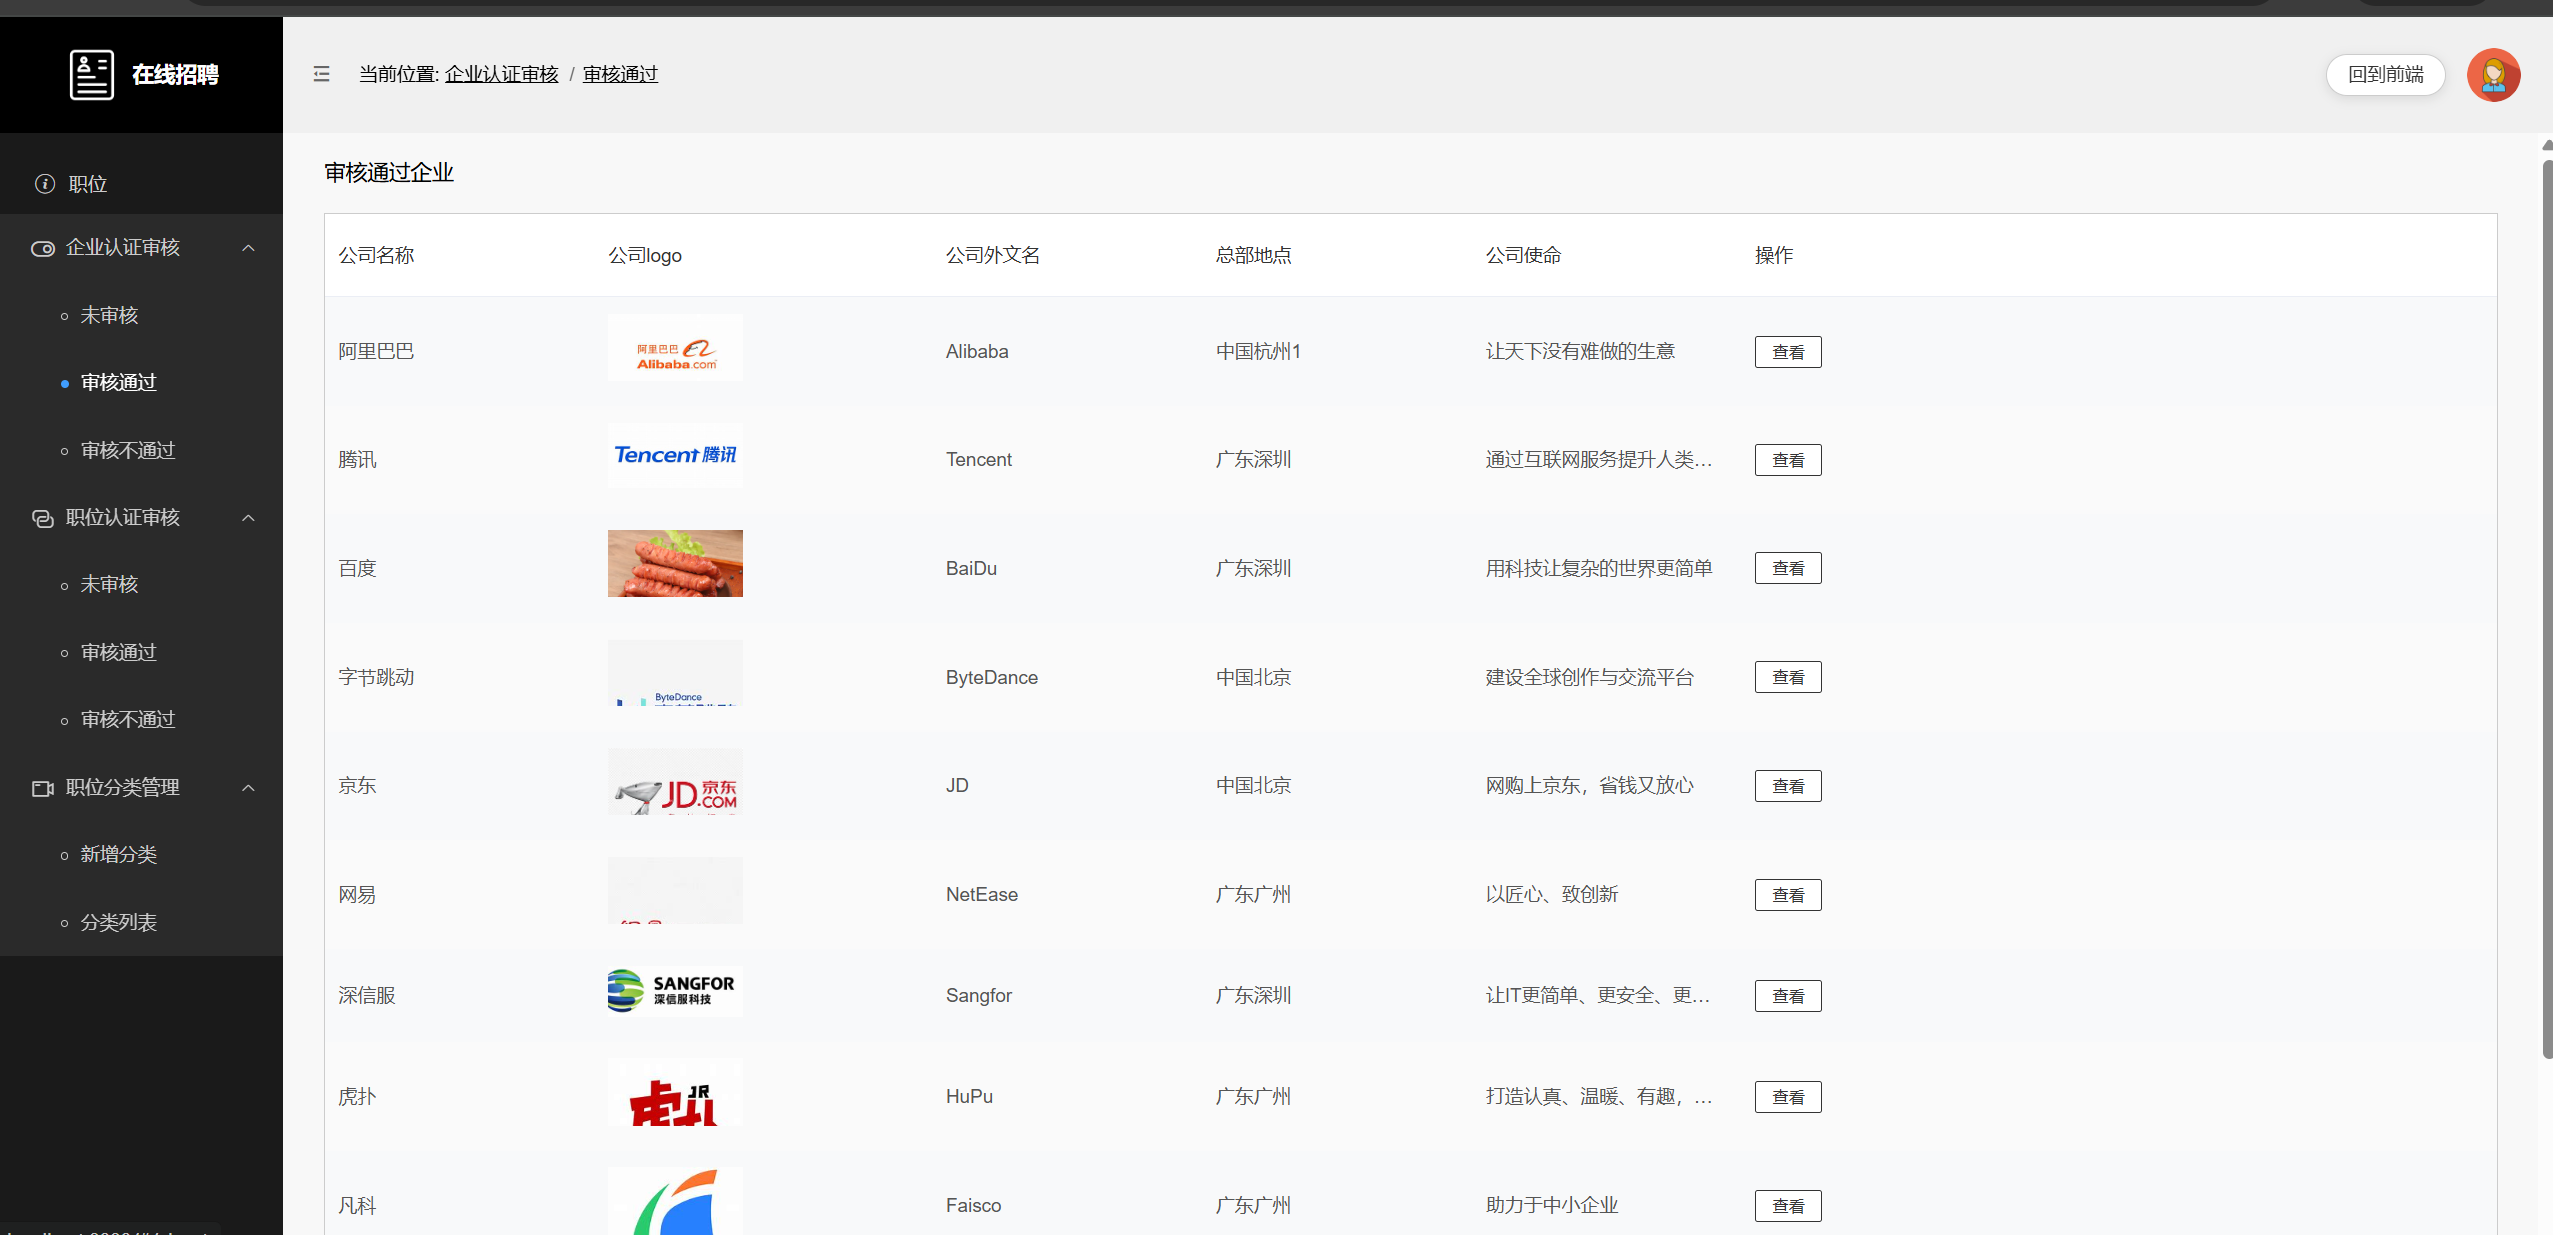The width and height of the screenshot is (2553, 1235).
Task: Click the toggle icon beside 企业认证审核
Action: (x=43, y=248)
